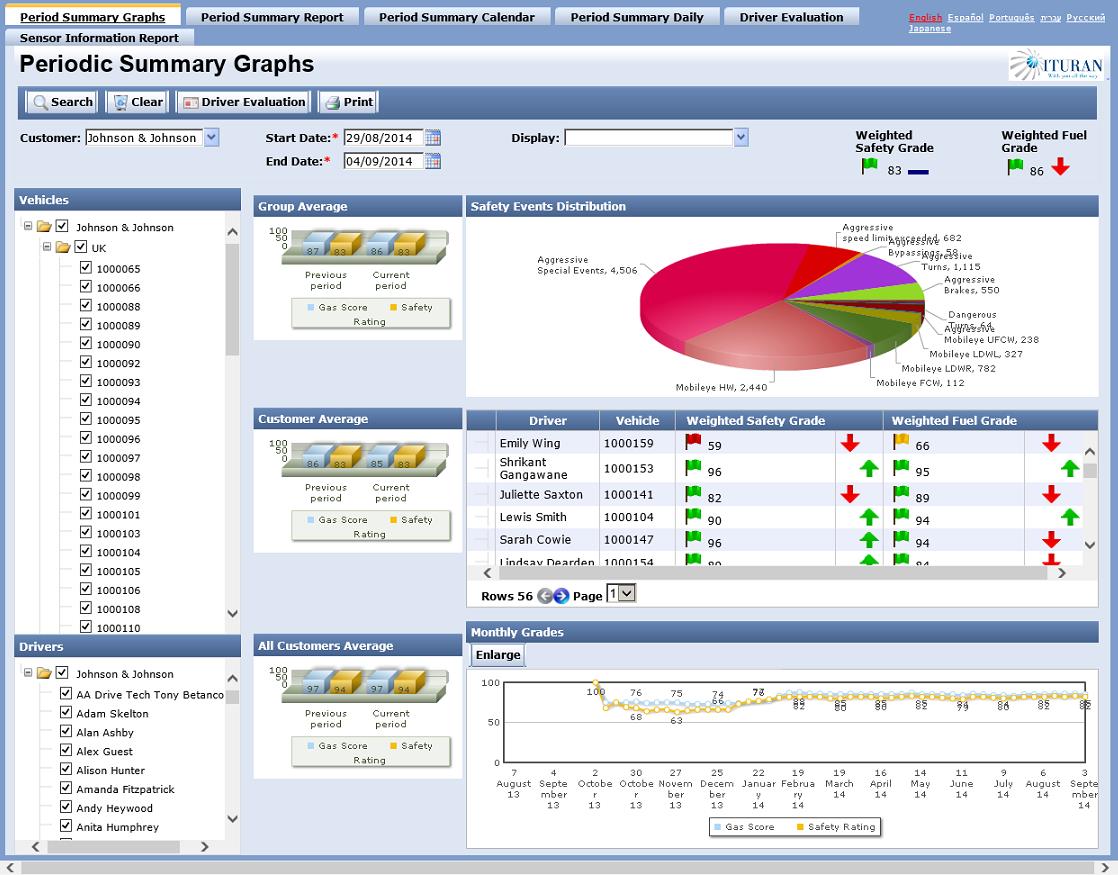
Task: Click Gas Score legend swatch in Group Average
Action: pyautogui.click(x=311, y=307)
